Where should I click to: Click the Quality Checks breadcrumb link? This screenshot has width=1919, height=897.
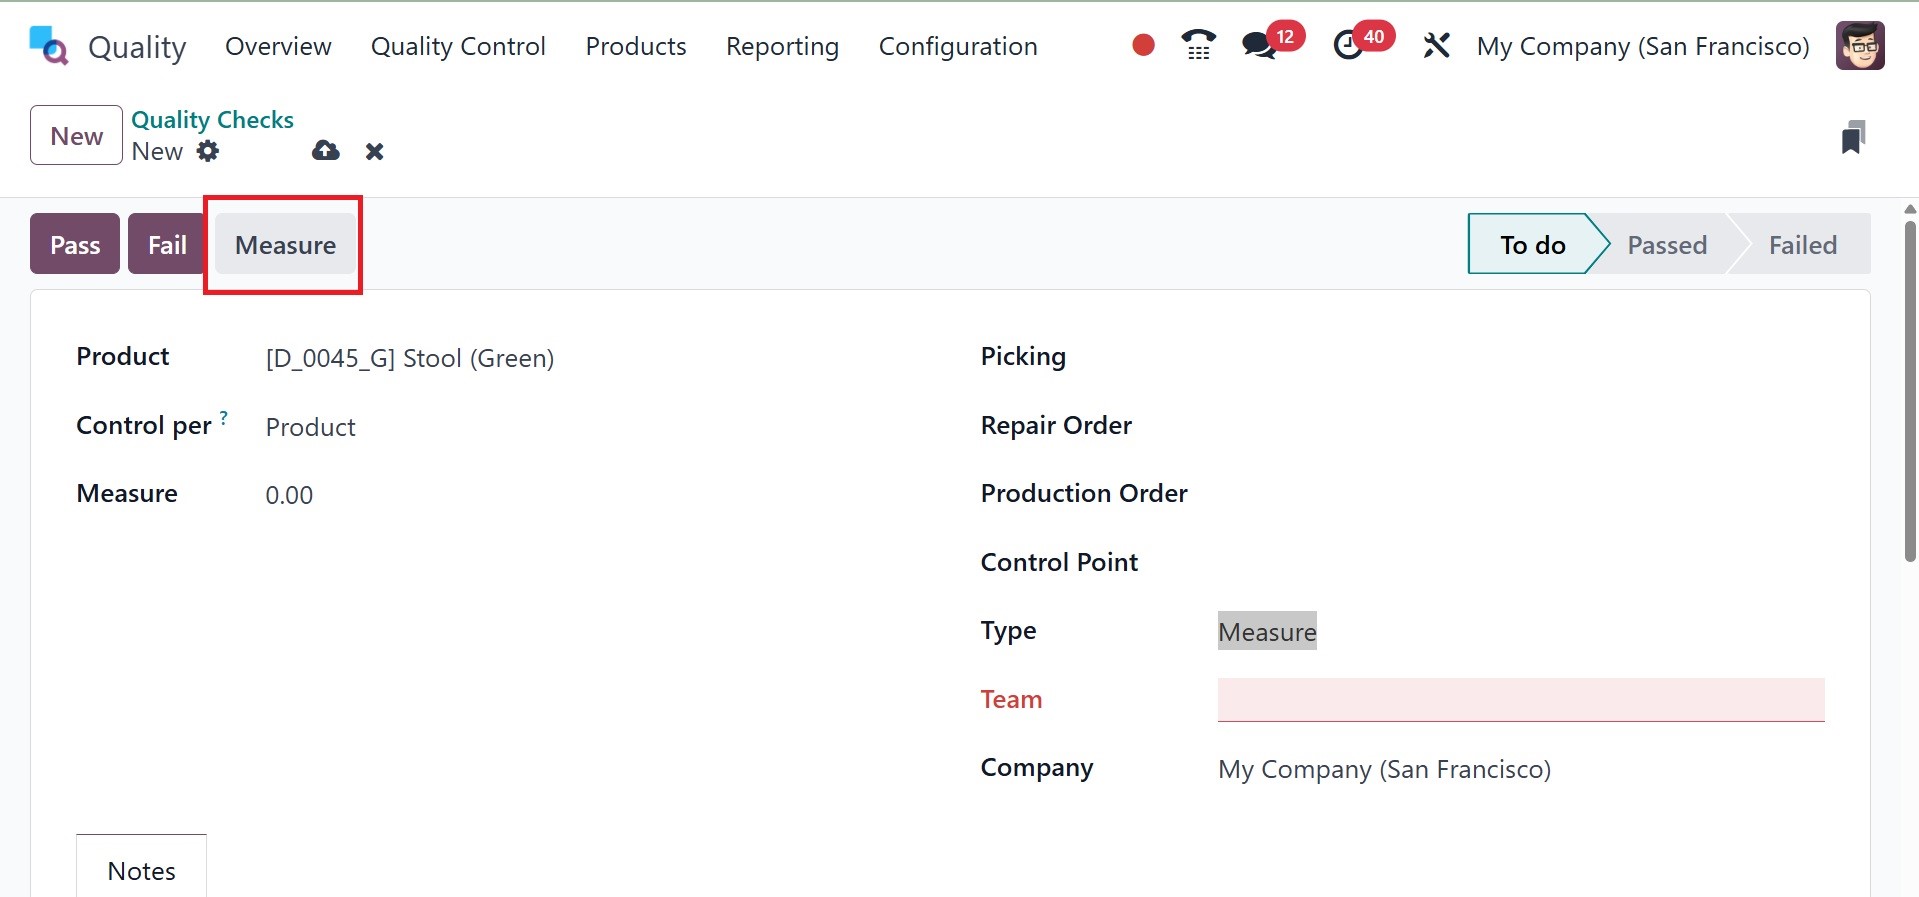point(212,119)
